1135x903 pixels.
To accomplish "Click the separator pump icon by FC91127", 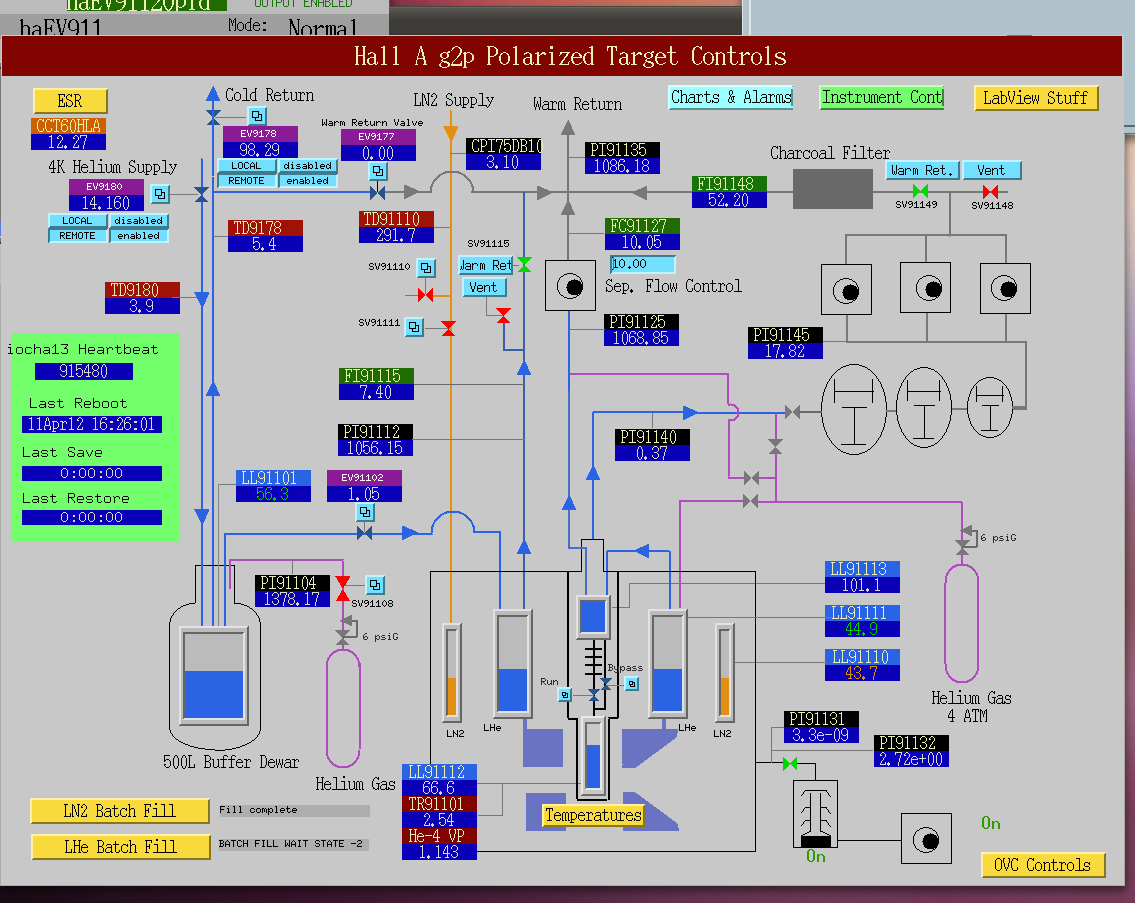I will [570, 286].
